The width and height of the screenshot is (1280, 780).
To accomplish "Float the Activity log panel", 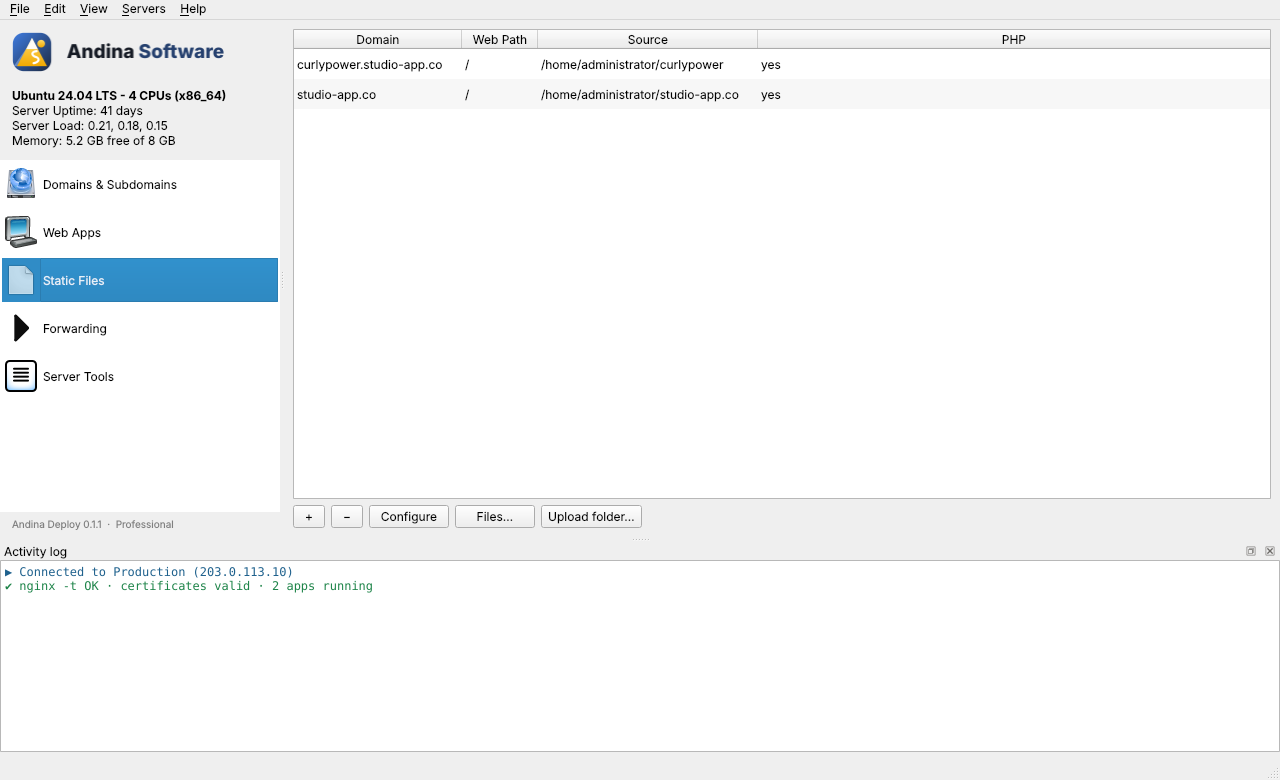I will click(x=1251, y=551).
